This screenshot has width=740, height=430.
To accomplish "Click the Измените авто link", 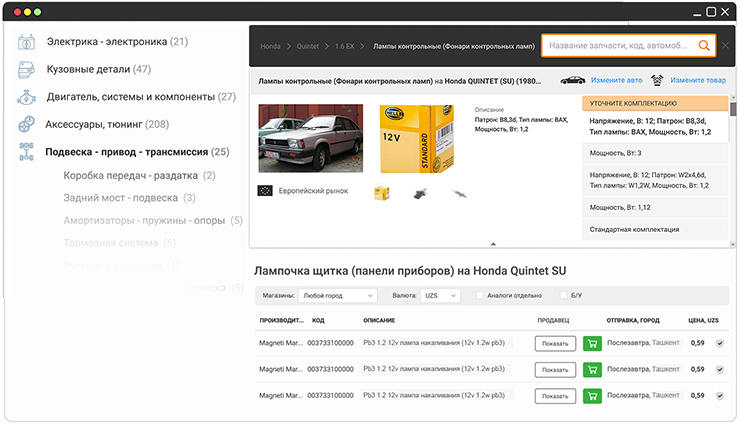I will (x=616, y=80).
